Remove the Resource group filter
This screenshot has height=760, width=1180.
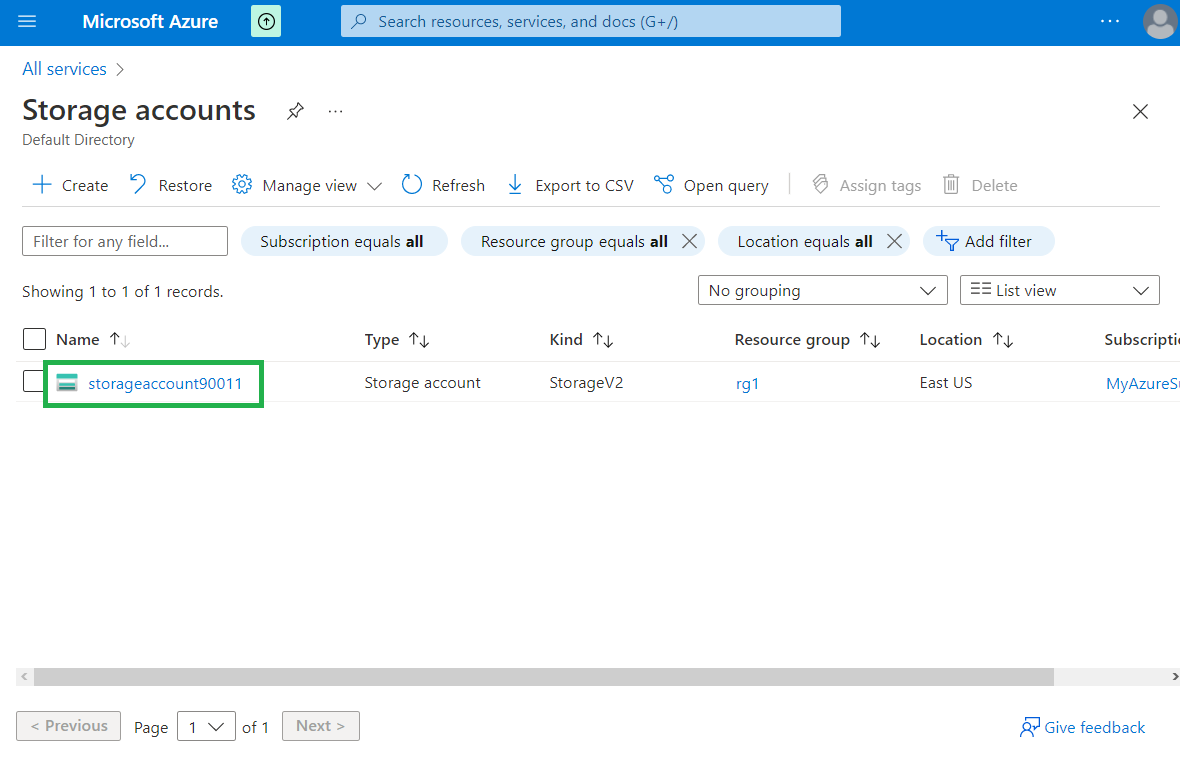689,242
